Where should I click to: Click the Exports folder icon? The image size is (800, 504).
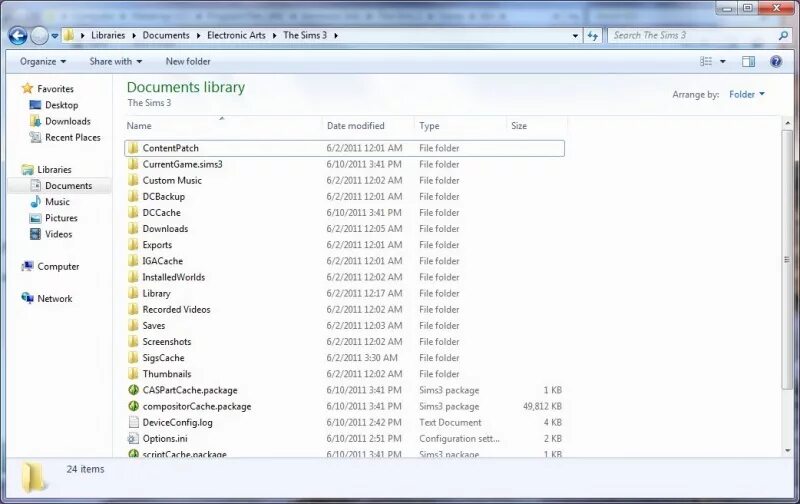point(133,245)
